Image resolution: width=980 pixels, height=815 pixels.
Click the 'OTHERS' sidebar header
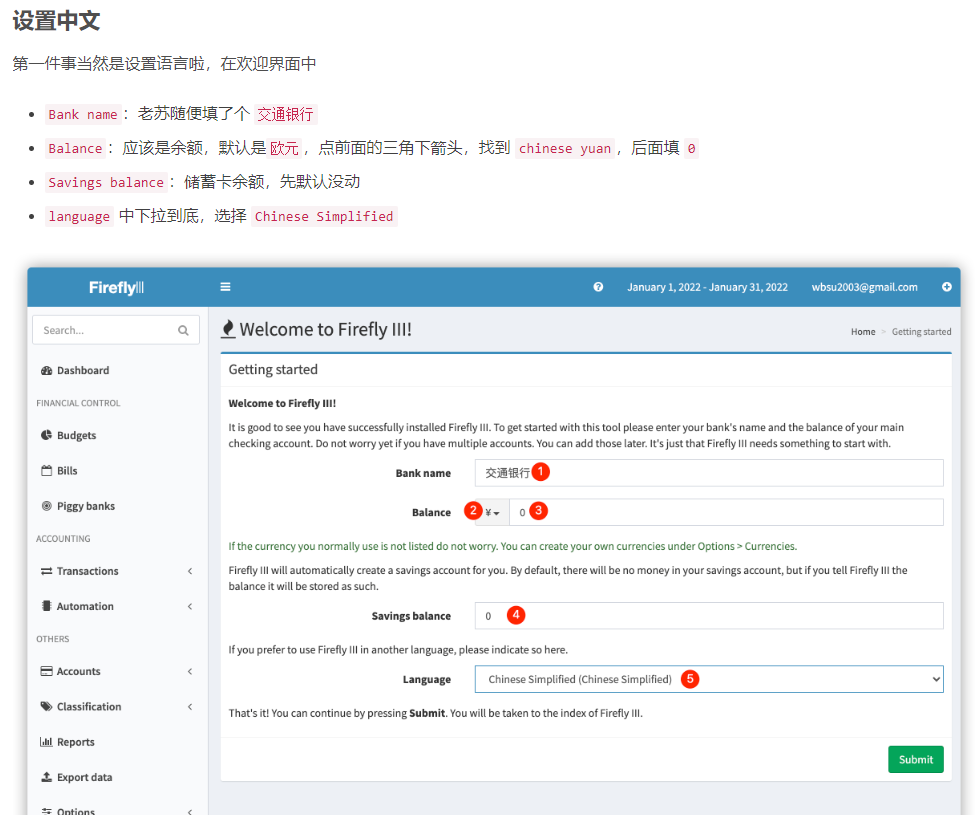click(52, 639)
